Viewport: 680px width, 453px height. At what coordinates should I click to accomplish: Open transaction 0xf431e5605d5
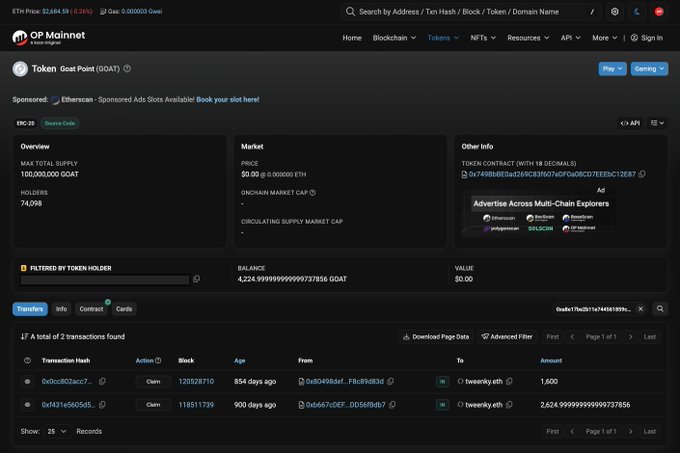coord(68,405)
